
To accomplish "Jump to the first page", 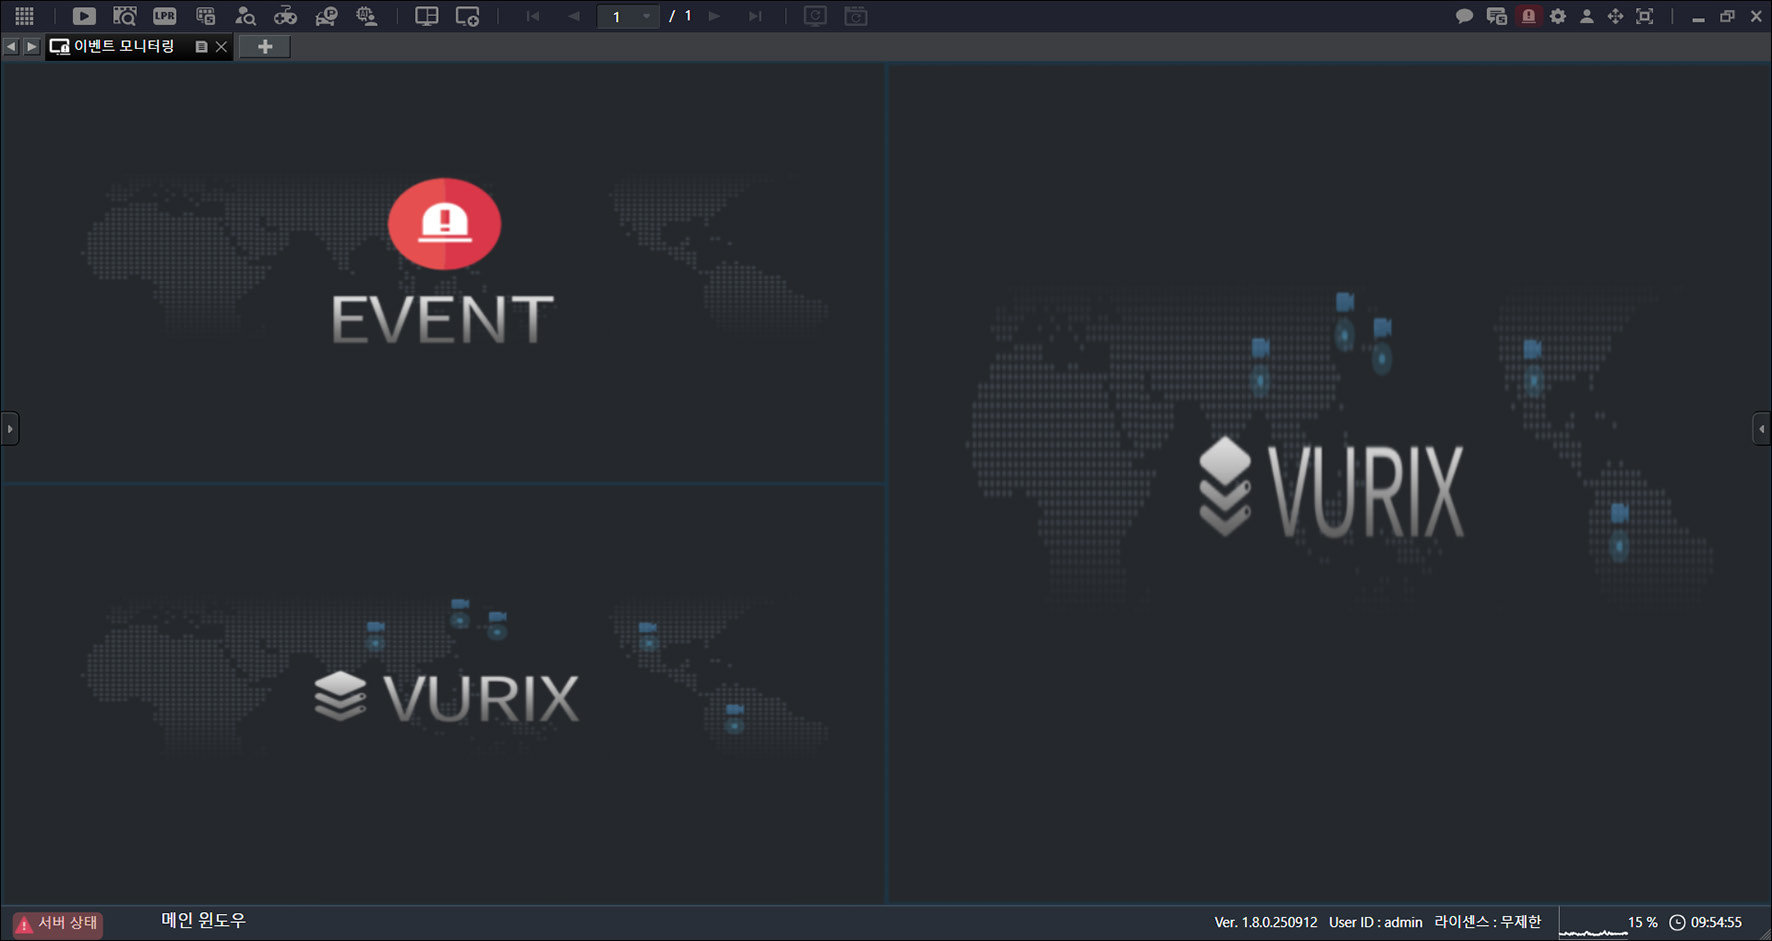I will (x=533, y=16).
